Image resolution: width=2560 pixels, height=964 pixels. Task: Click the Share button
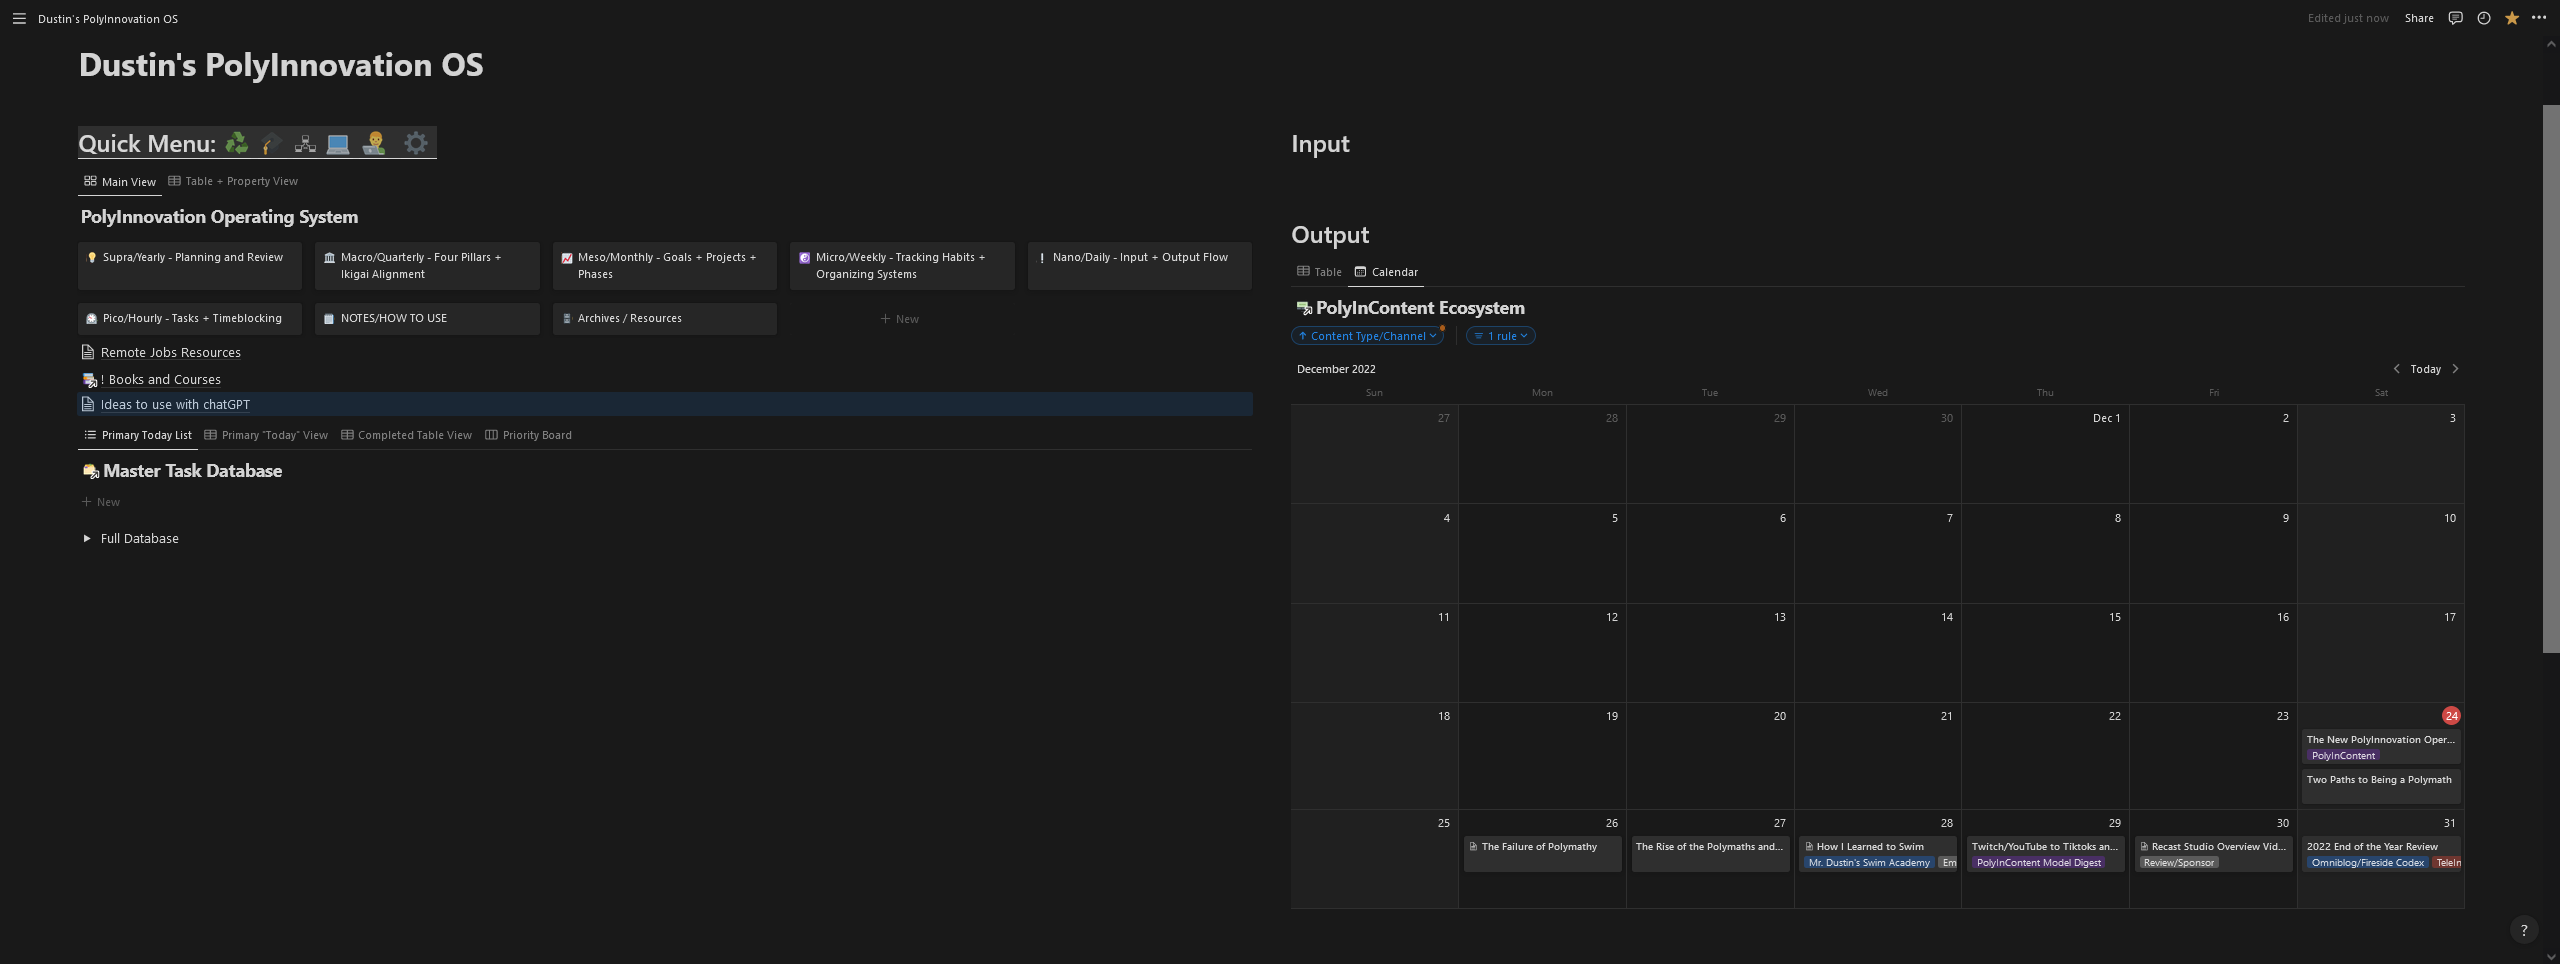2418,18
